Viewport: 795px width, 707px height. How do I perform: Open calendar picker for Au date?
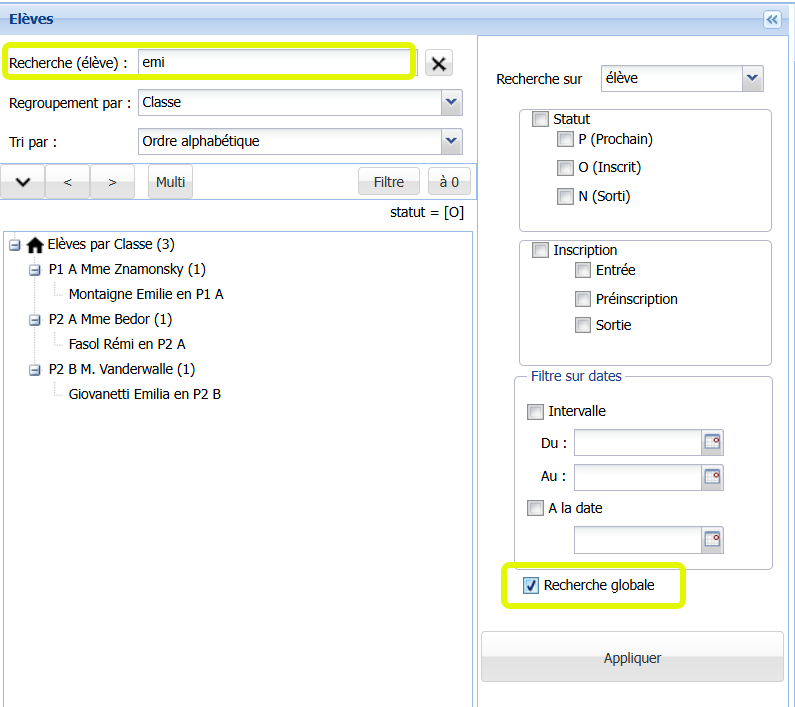click(712, 477)
